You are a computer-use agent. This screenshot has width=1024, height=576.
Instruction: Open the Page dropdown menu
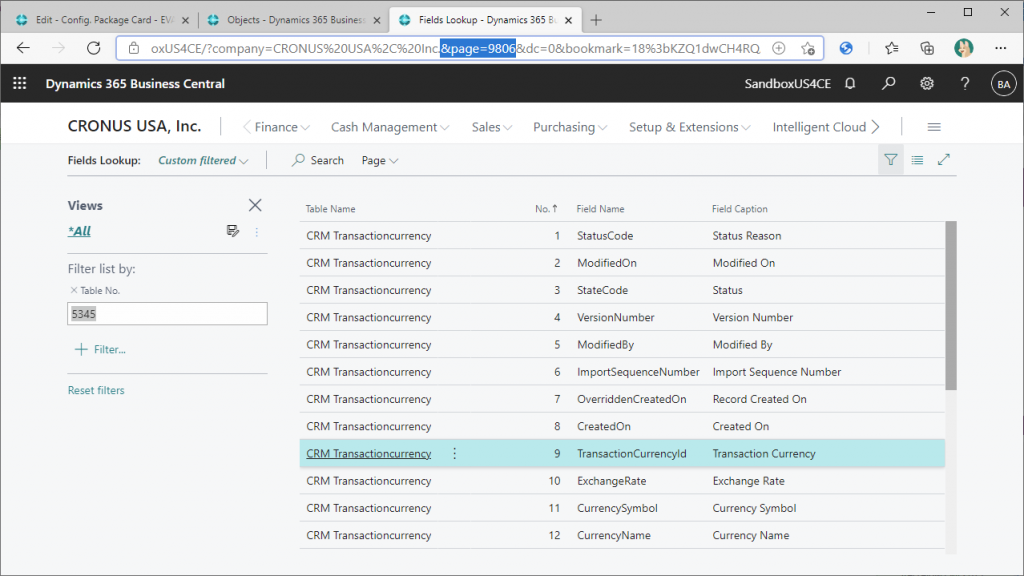click(379, 160)
